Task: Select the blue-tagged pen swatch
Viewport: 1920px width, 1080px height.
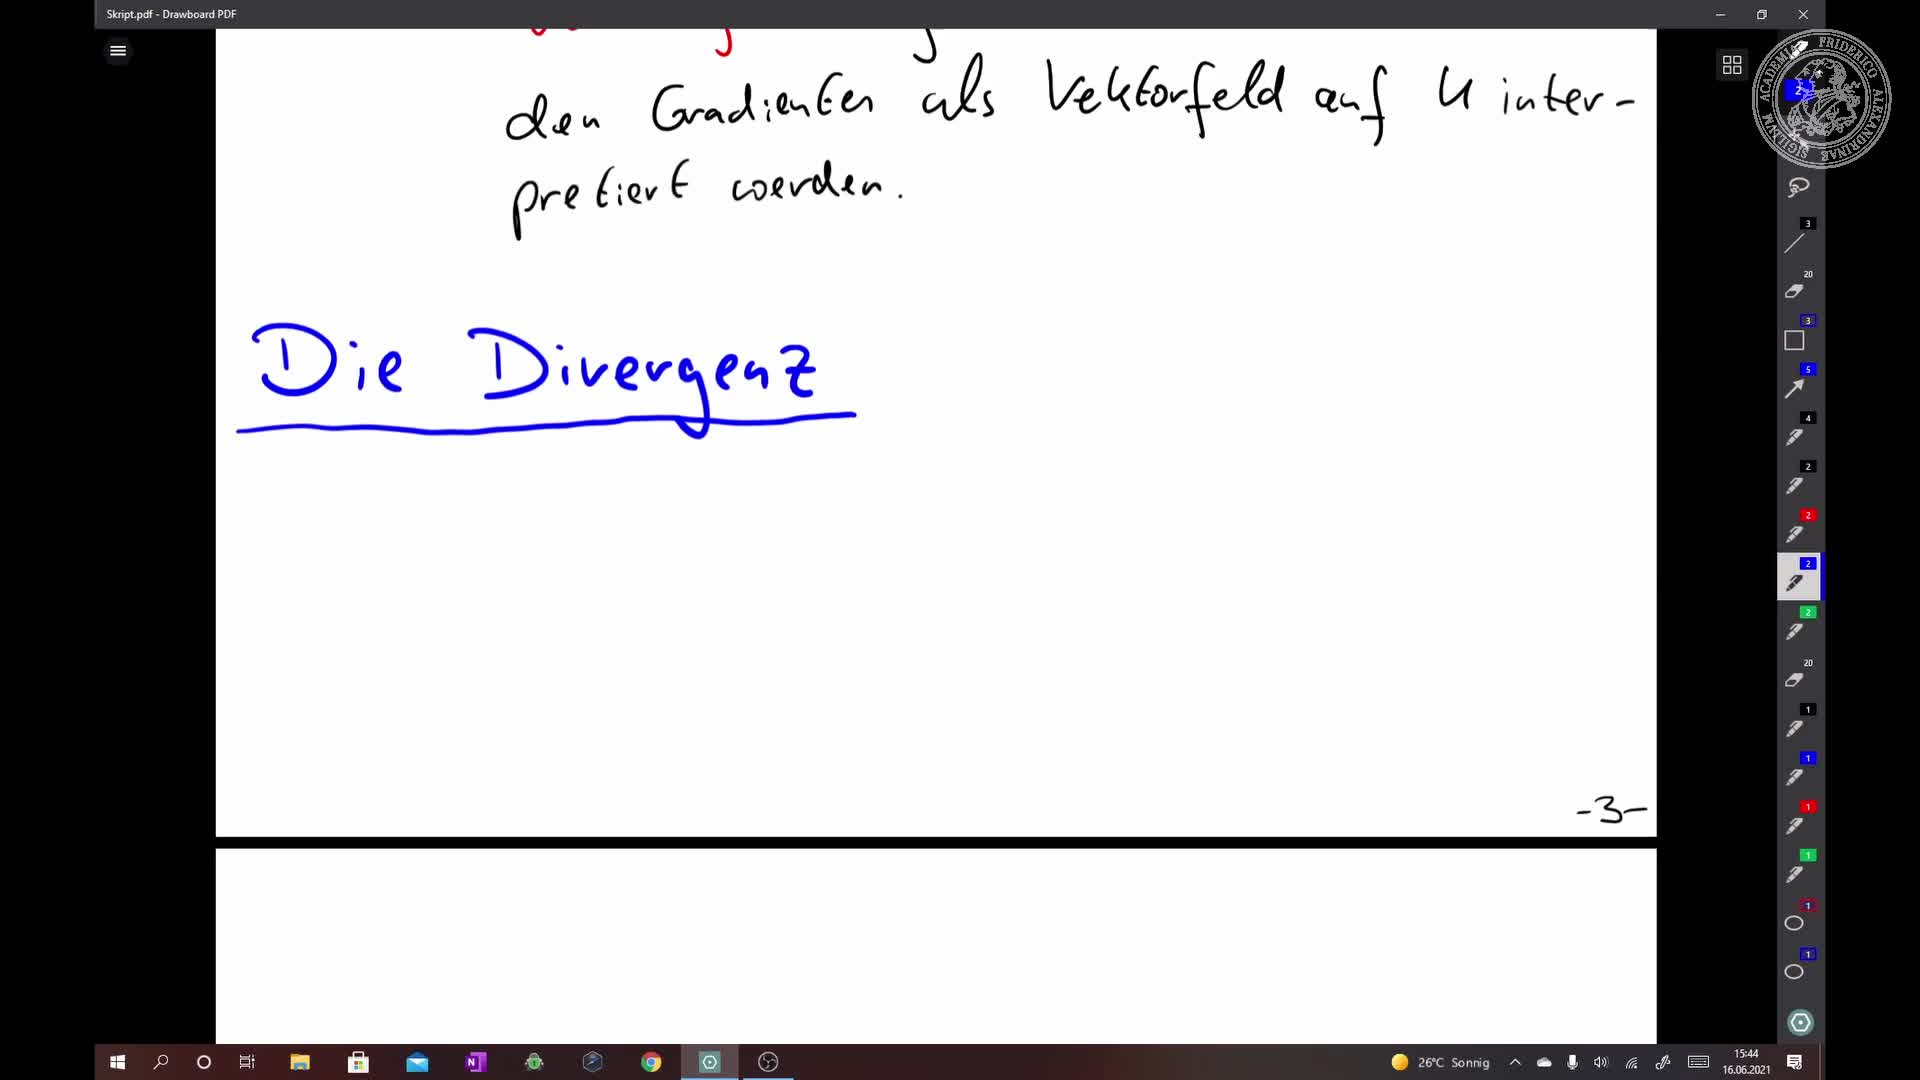Action: click(1796, 582)
